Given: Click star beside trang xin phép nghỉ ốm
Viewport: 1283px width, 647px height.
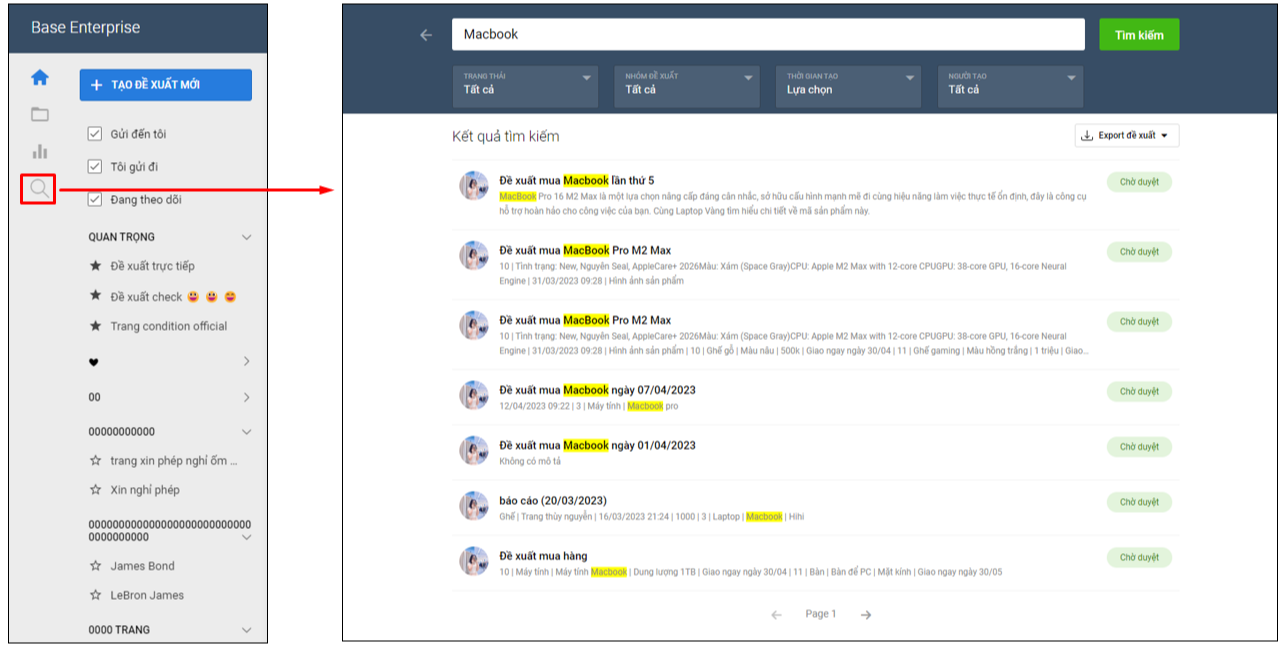Looking at the screenshot, I should click(96, 461).
